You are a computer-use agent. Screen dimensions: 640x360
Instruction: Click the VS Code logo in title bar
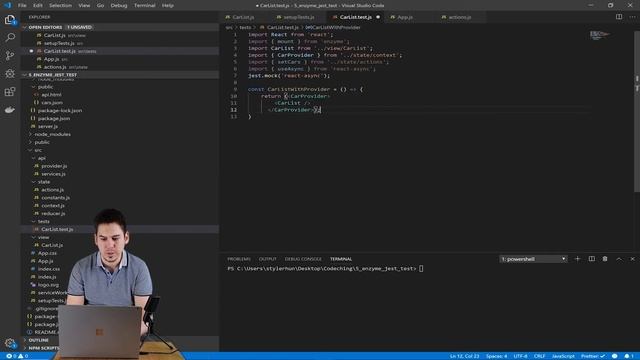click(8, 5)
